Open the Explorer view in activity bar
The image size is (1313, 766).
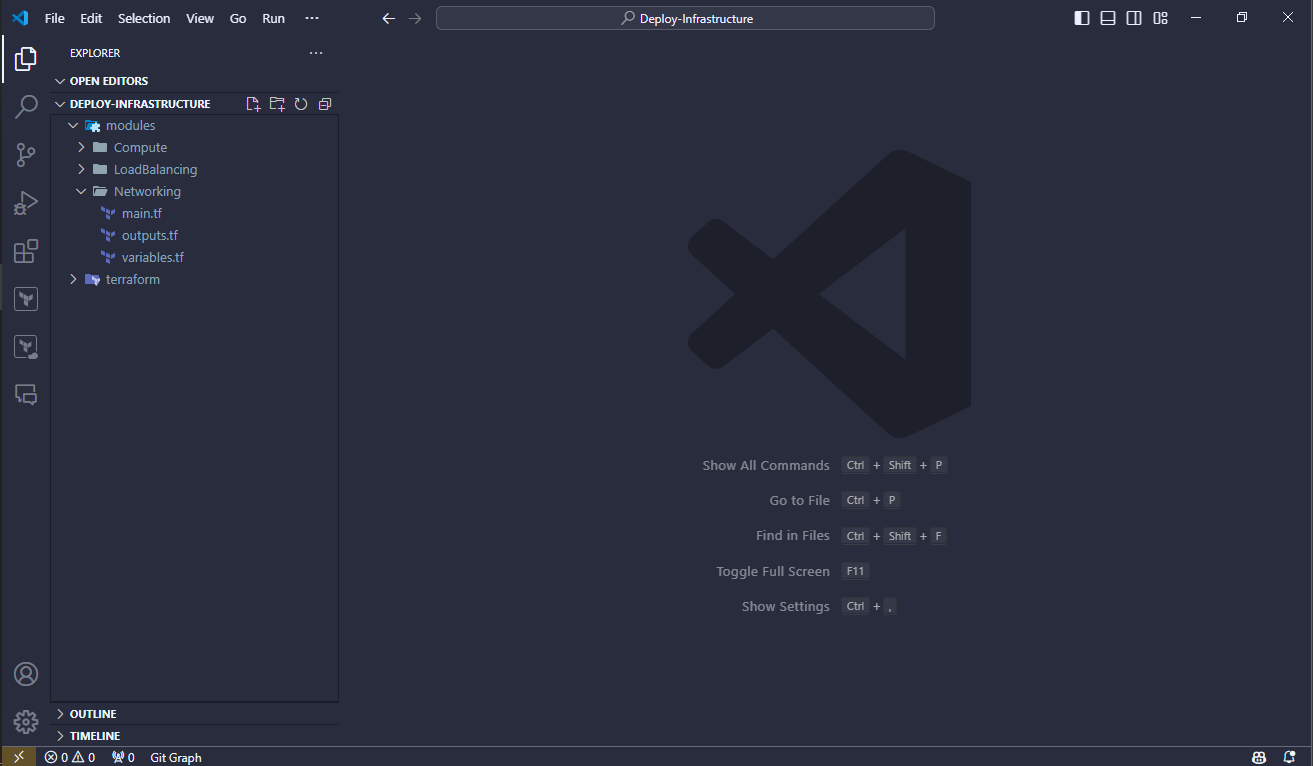pos(26,59)
